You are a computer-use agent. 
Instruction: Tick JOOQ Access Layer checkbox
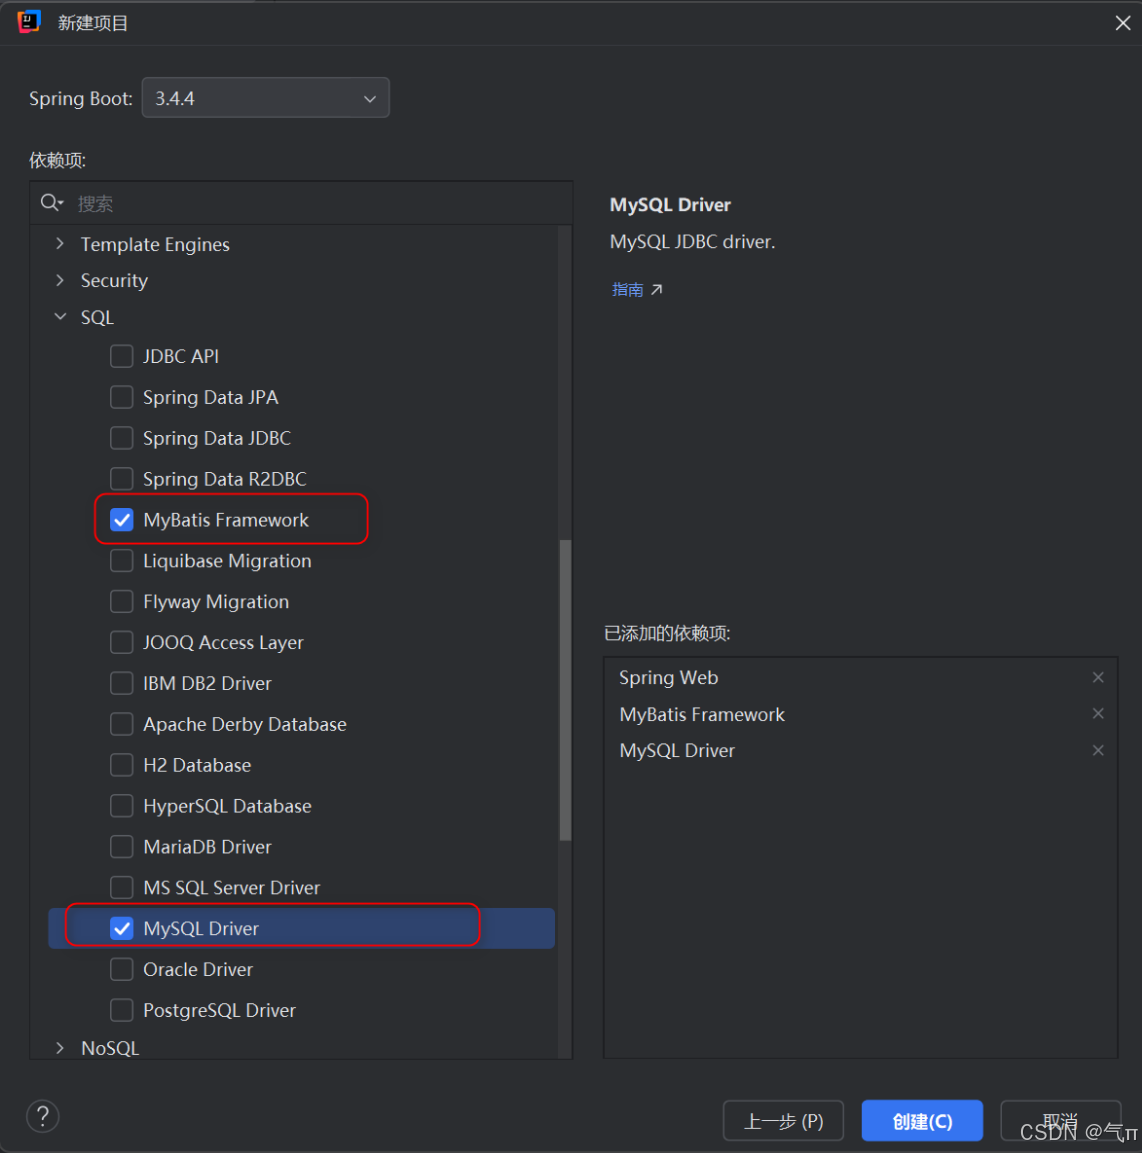[x=121, y=642]
